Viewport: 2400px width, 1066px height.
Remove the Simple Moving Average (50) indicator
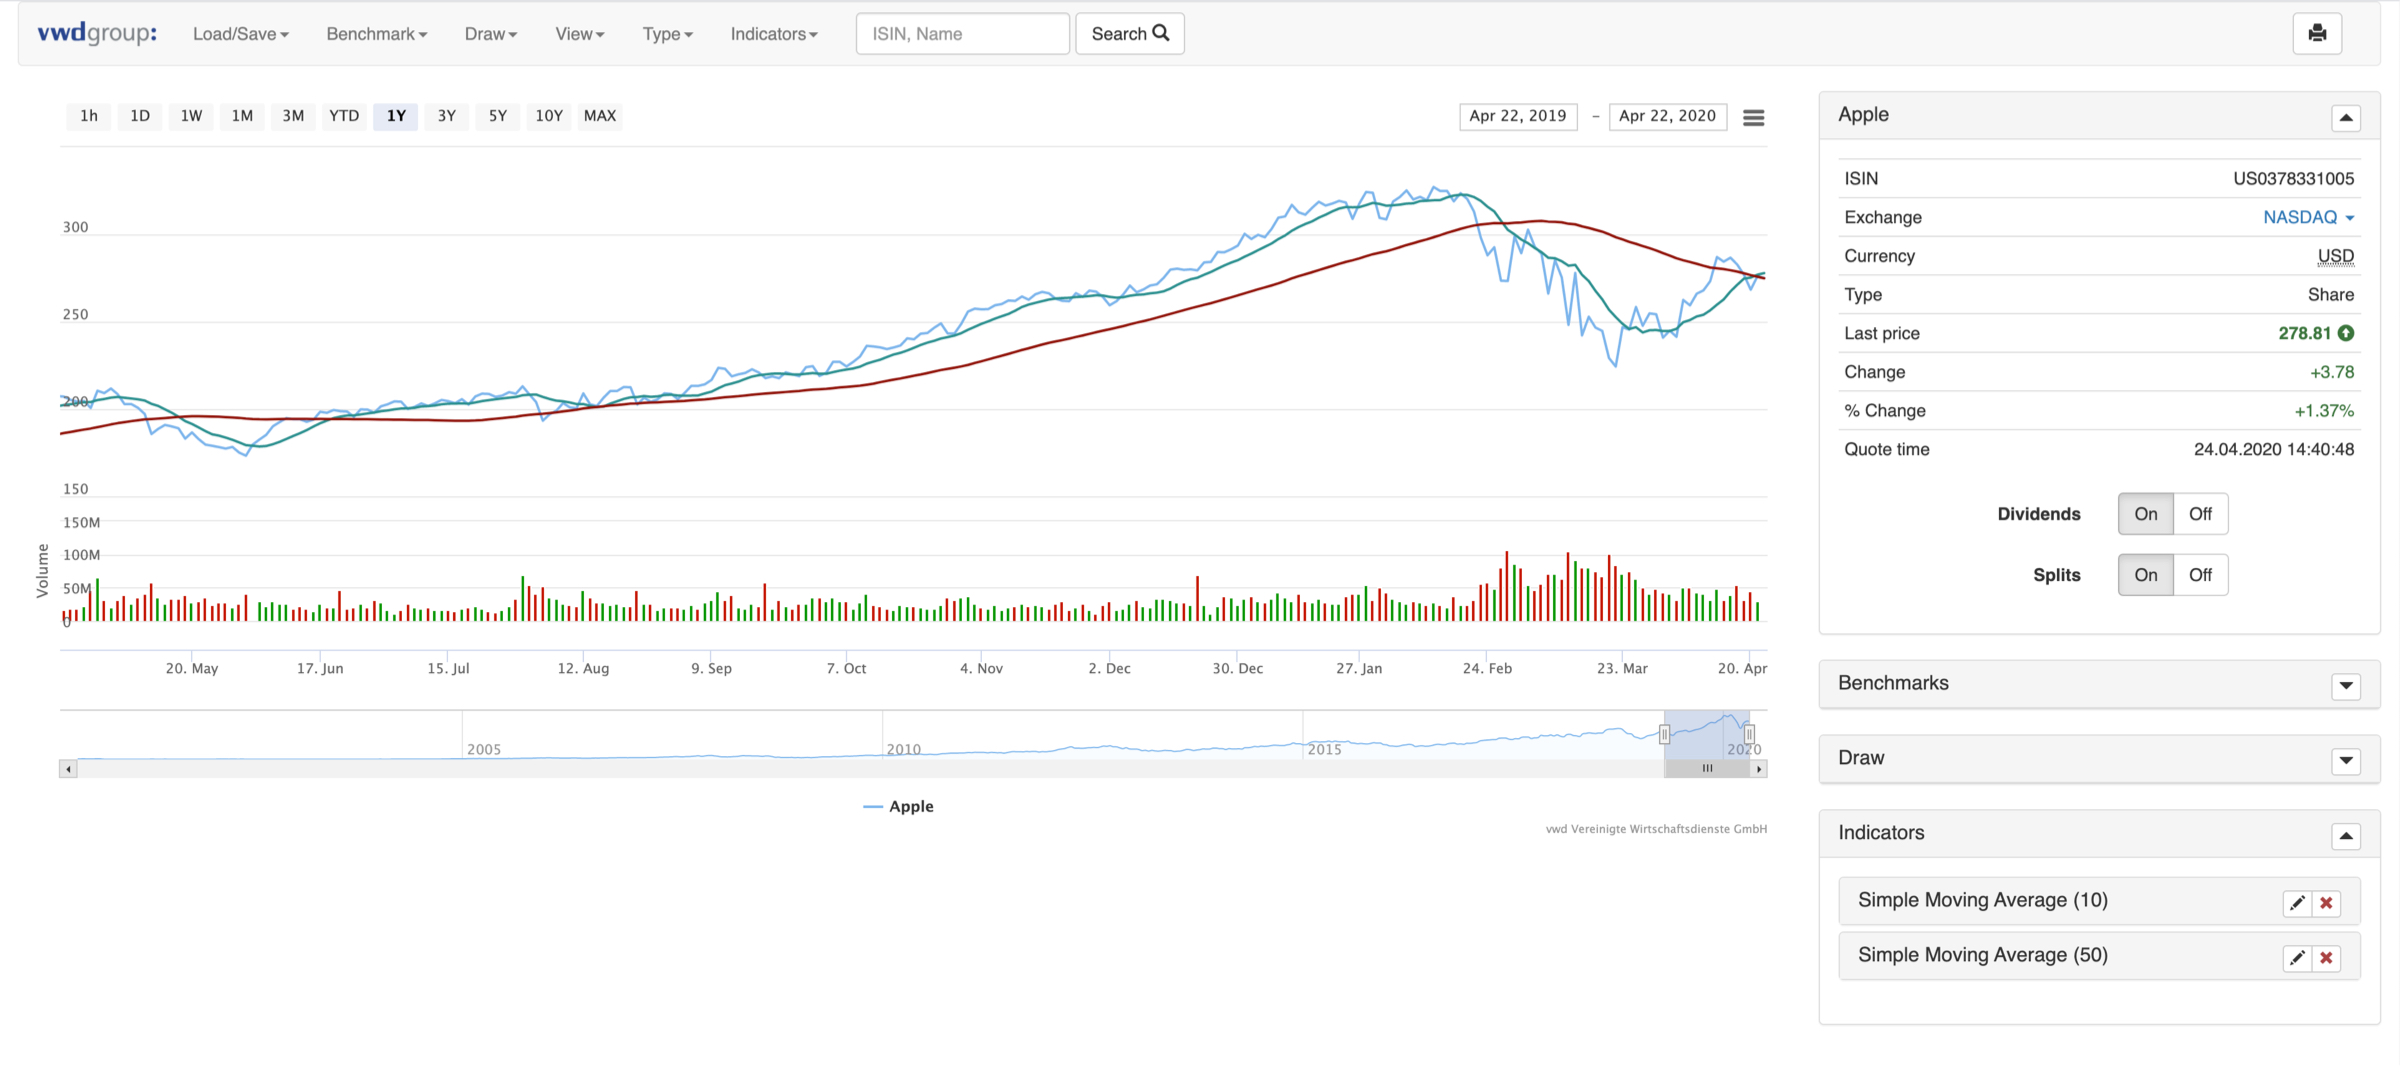tap(2326, 956)
